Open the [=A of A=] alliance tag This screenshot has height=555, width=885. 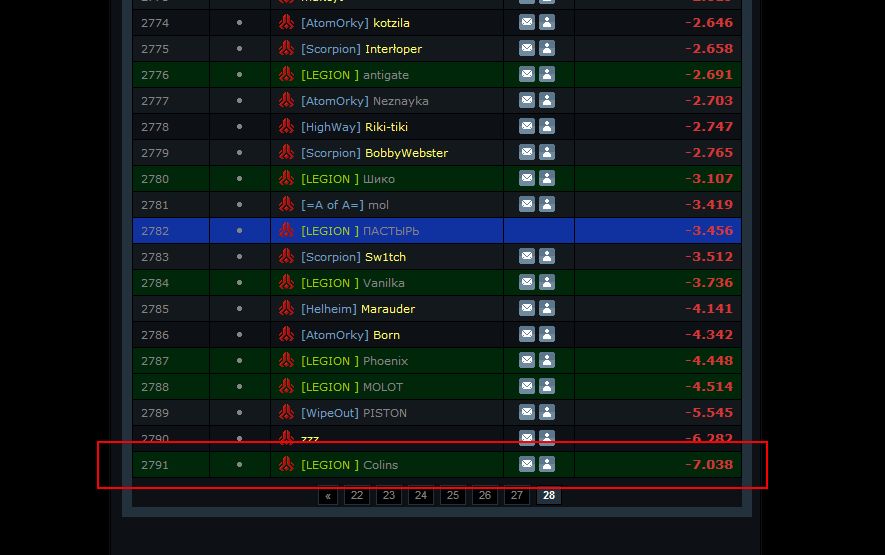(x=332, y=205)
